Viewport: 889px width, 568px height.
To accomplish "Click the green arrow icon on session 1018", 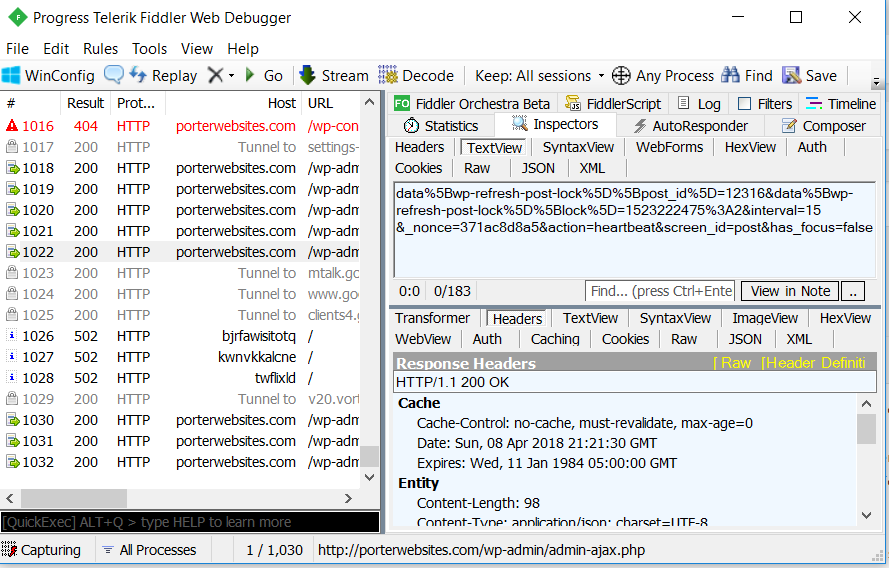I will [x=12, y=168].
